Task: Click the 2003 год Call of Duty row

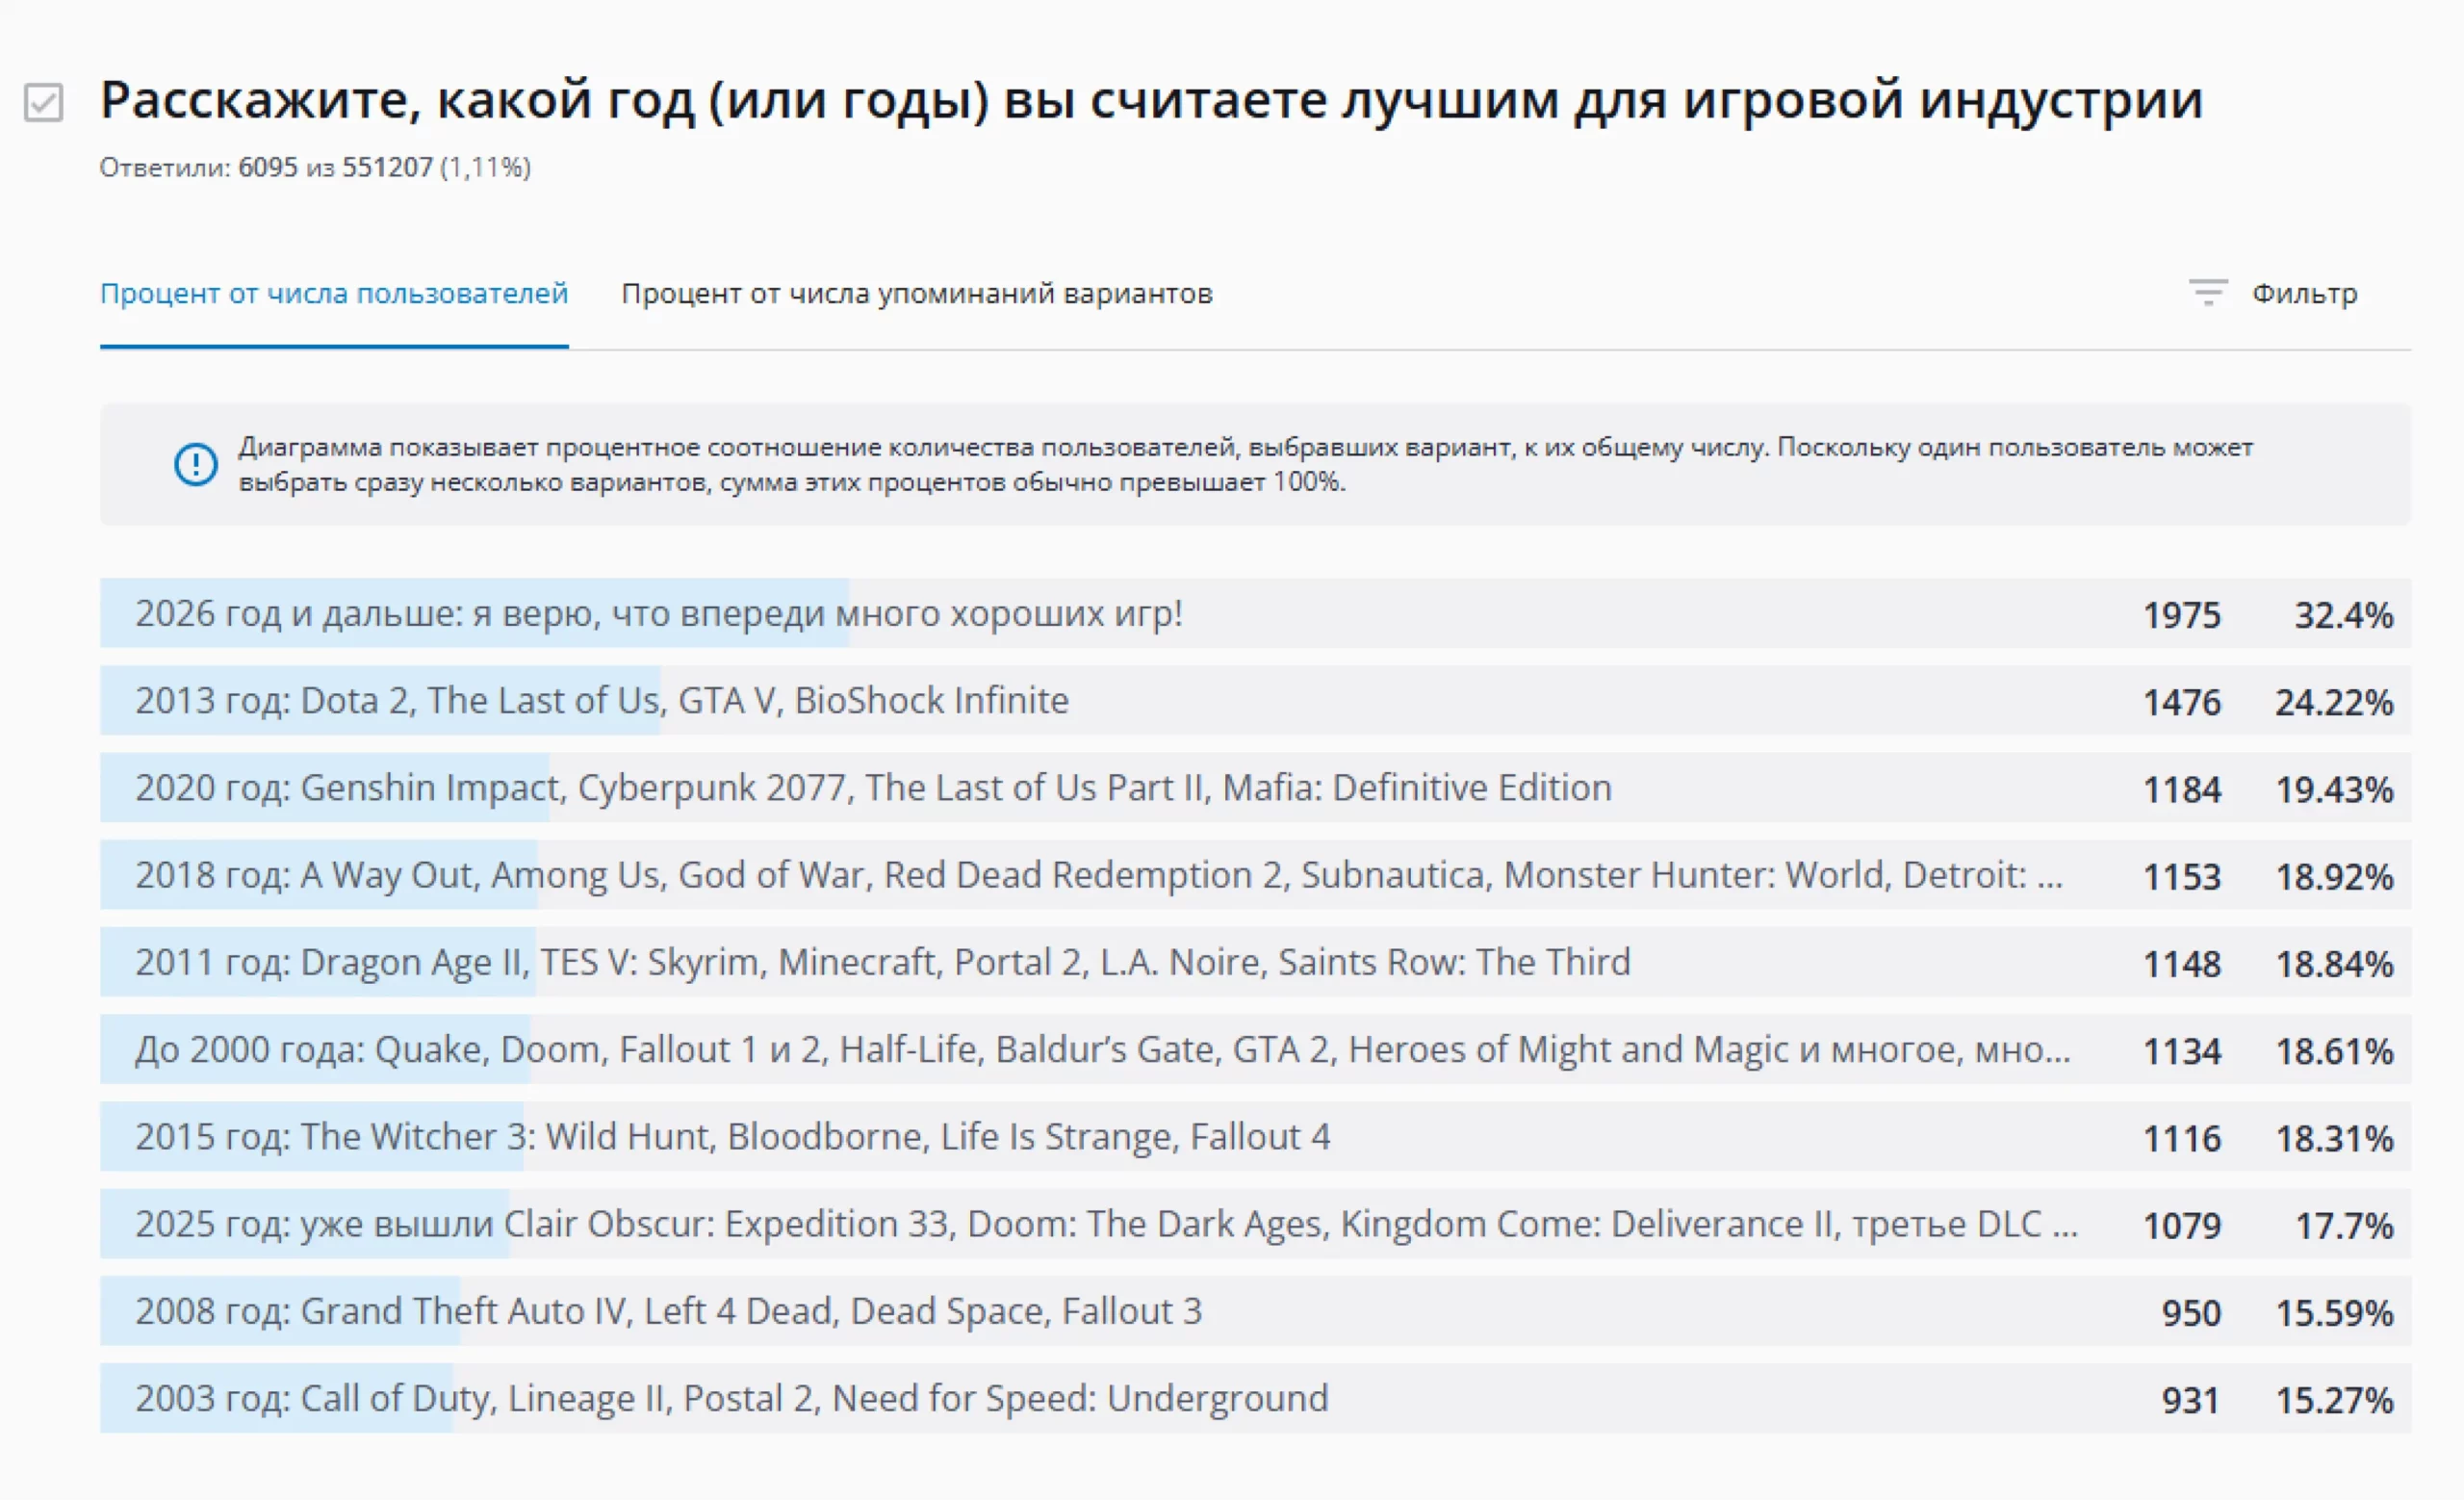Action: [x=731, y=1398]
